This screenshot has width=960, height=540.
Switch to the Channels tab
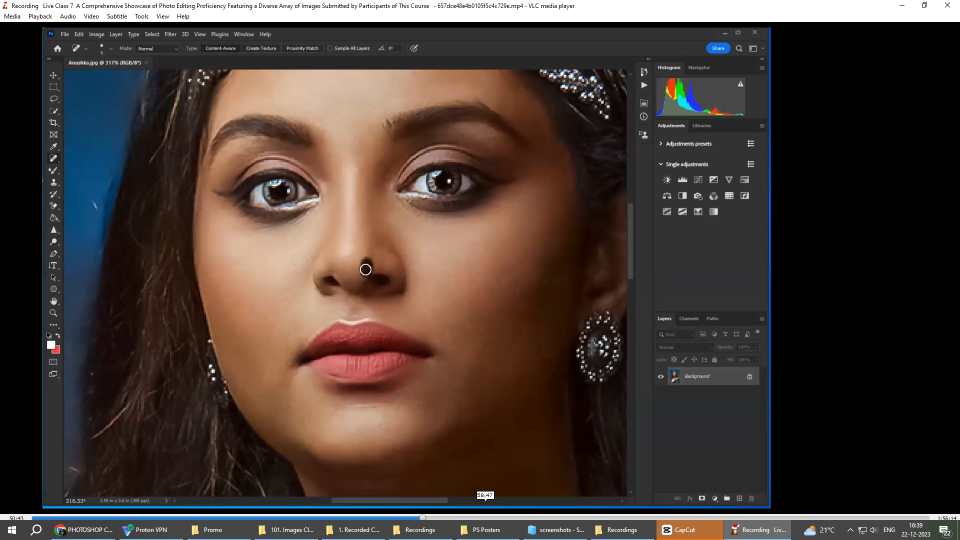689,318
